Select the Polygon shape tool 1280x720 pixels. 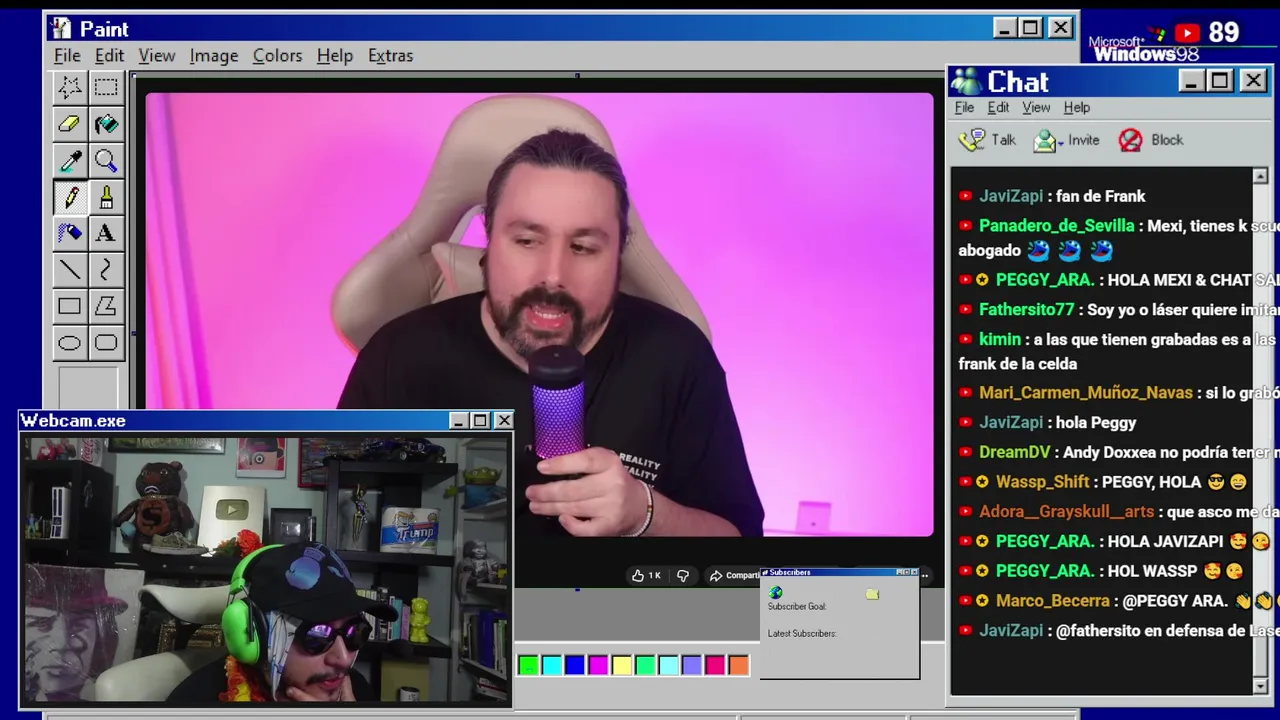[x=106, y=306]
